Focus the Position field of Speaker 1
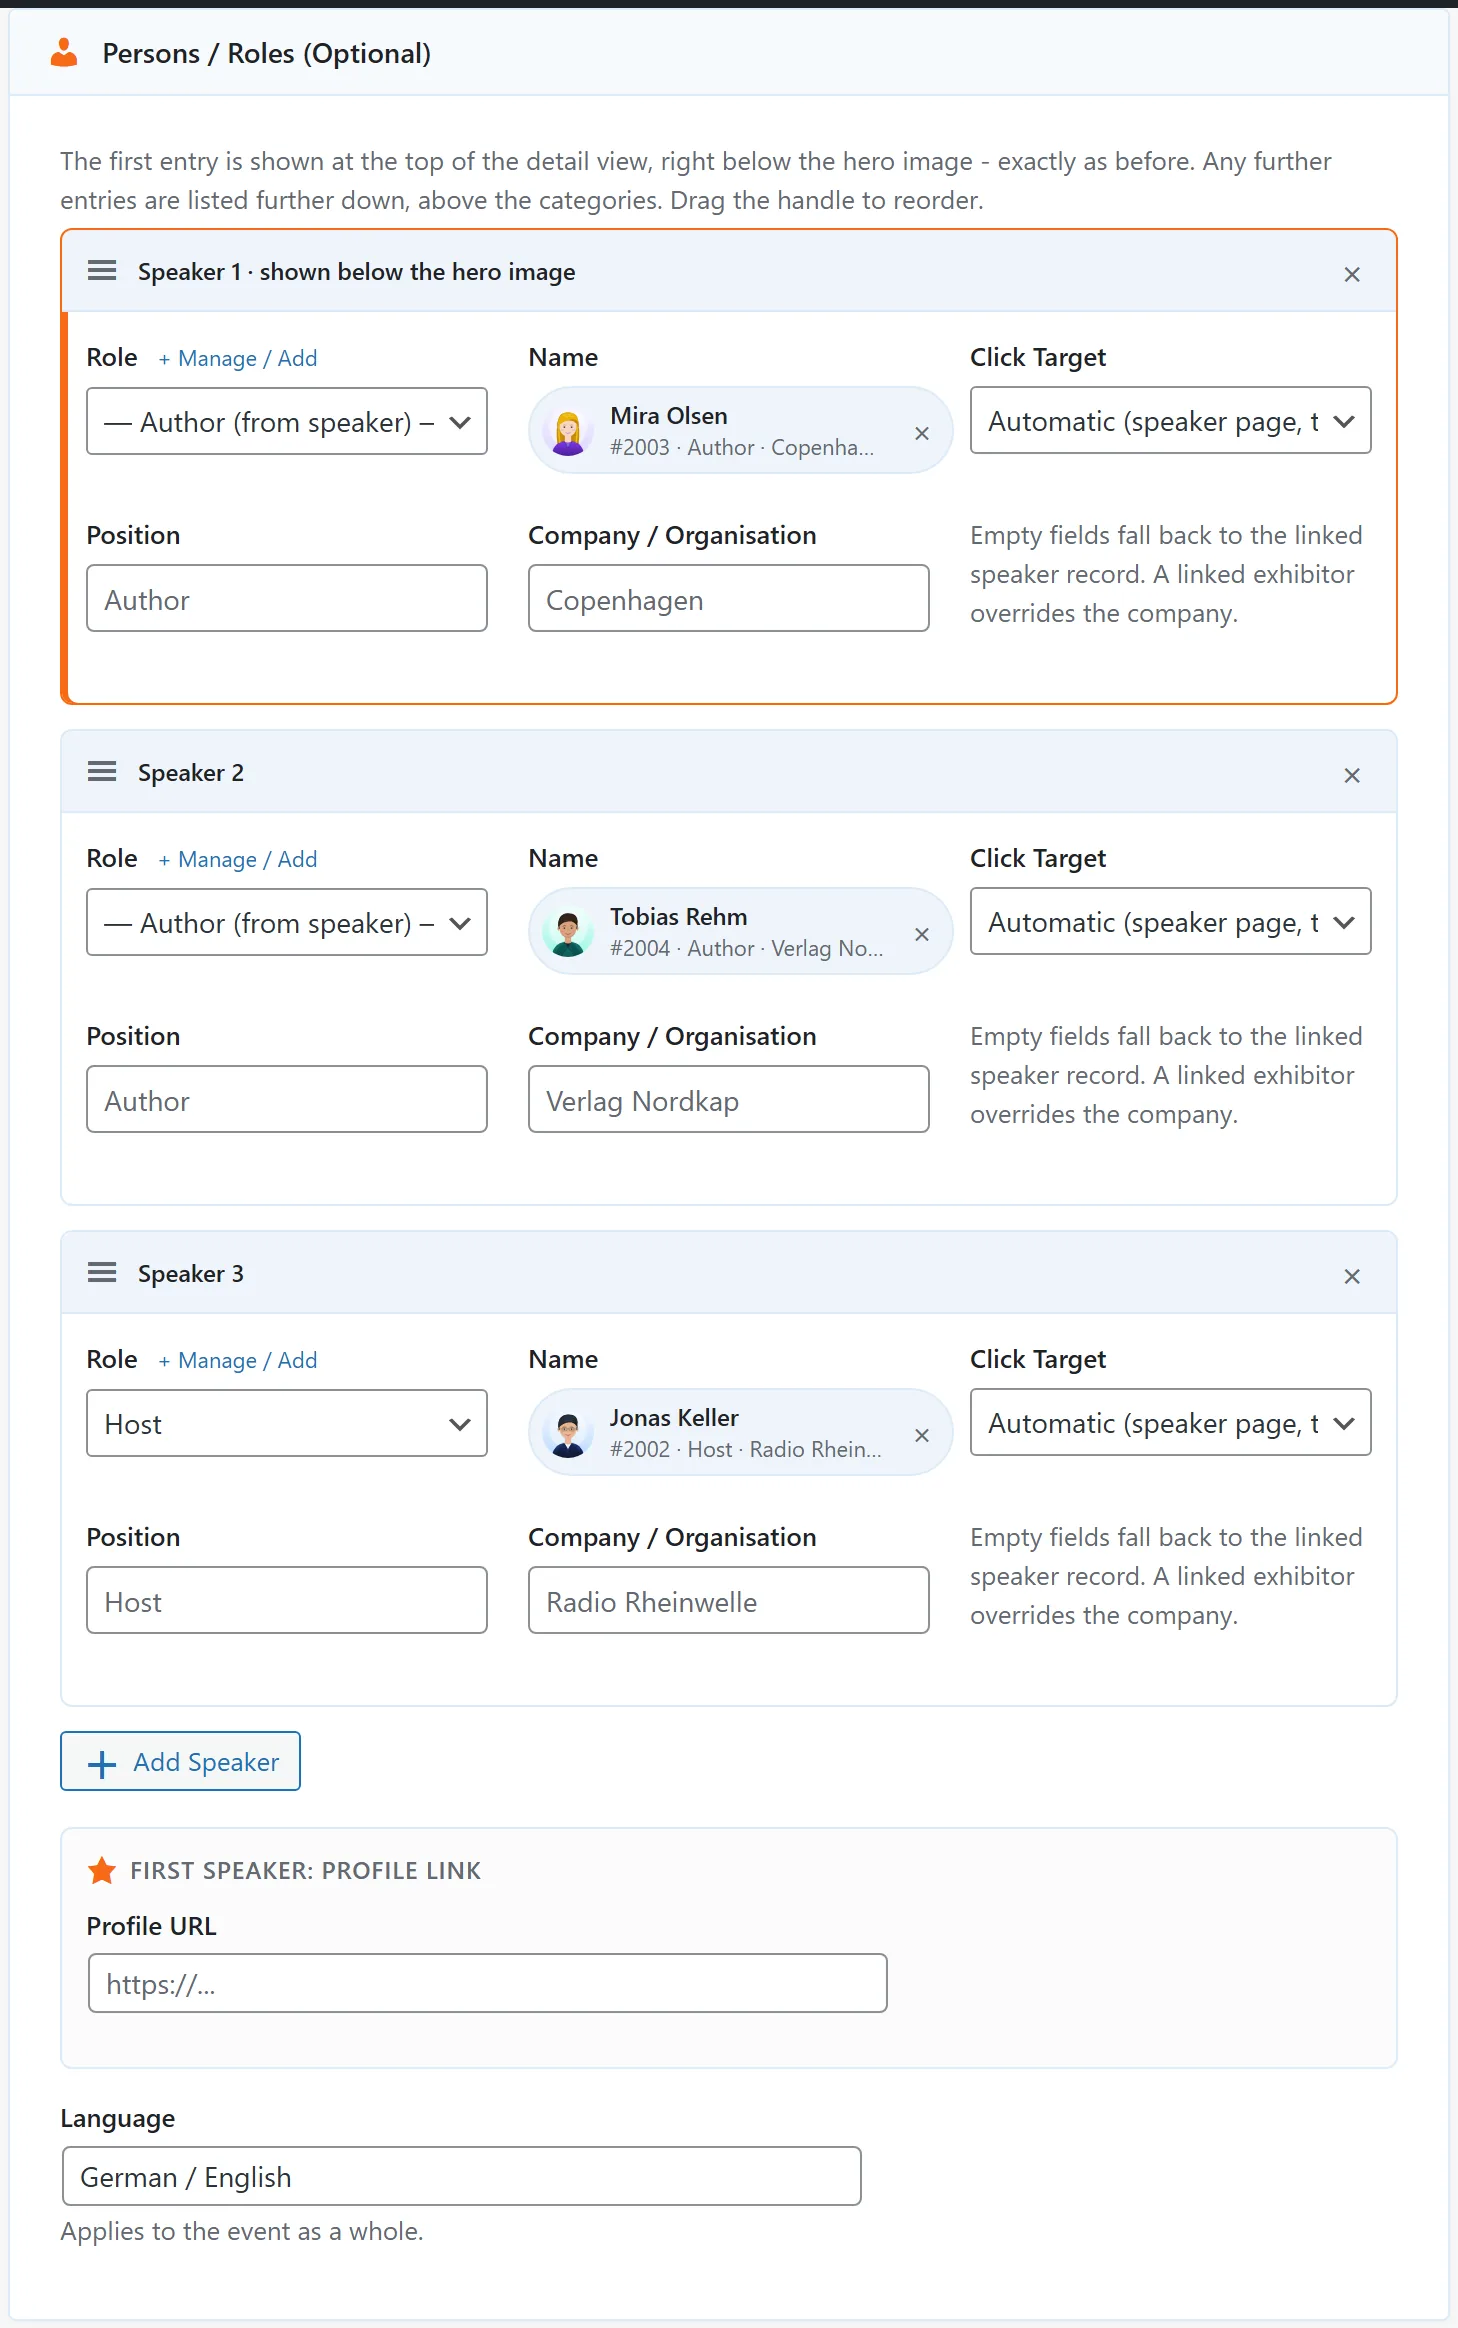1458x2328 pixels. 287,598
